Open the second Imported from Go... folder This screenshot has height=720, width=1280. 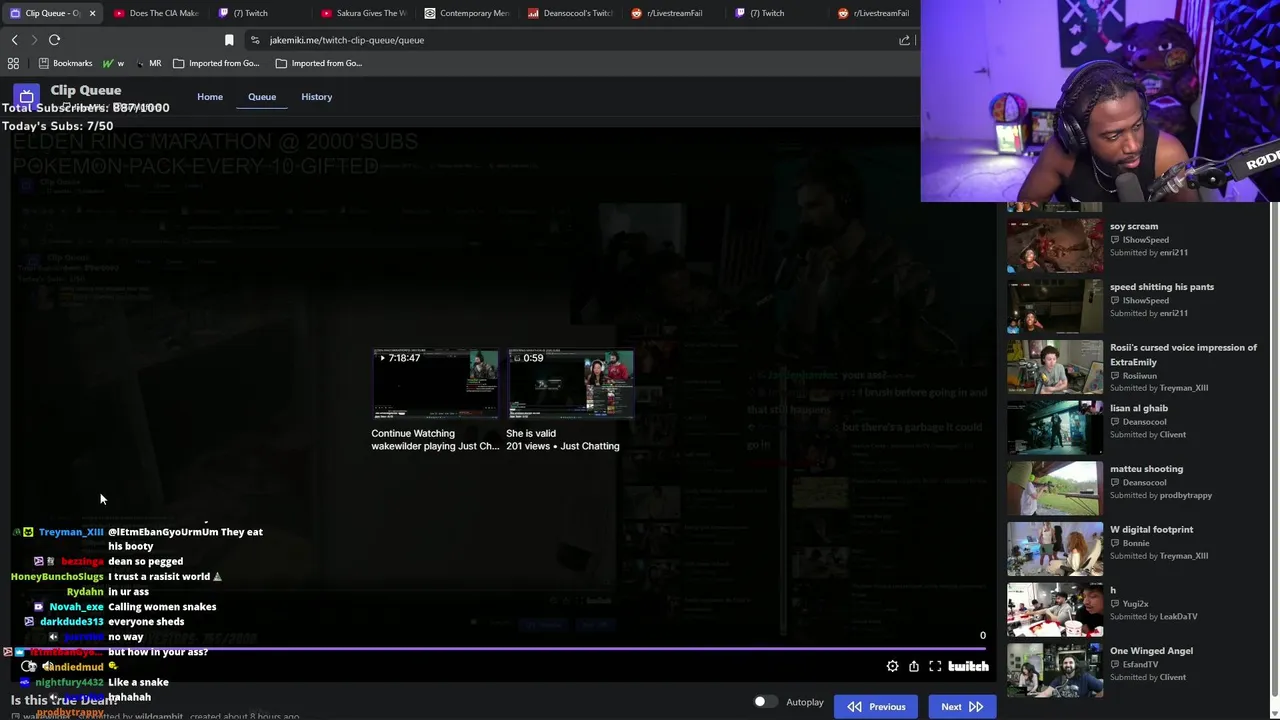(318, 63)
